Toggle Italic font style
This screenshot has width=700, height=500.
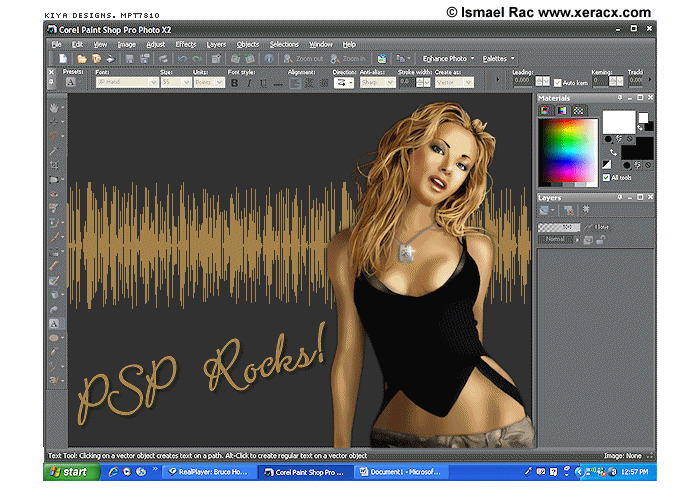[249, 83]
